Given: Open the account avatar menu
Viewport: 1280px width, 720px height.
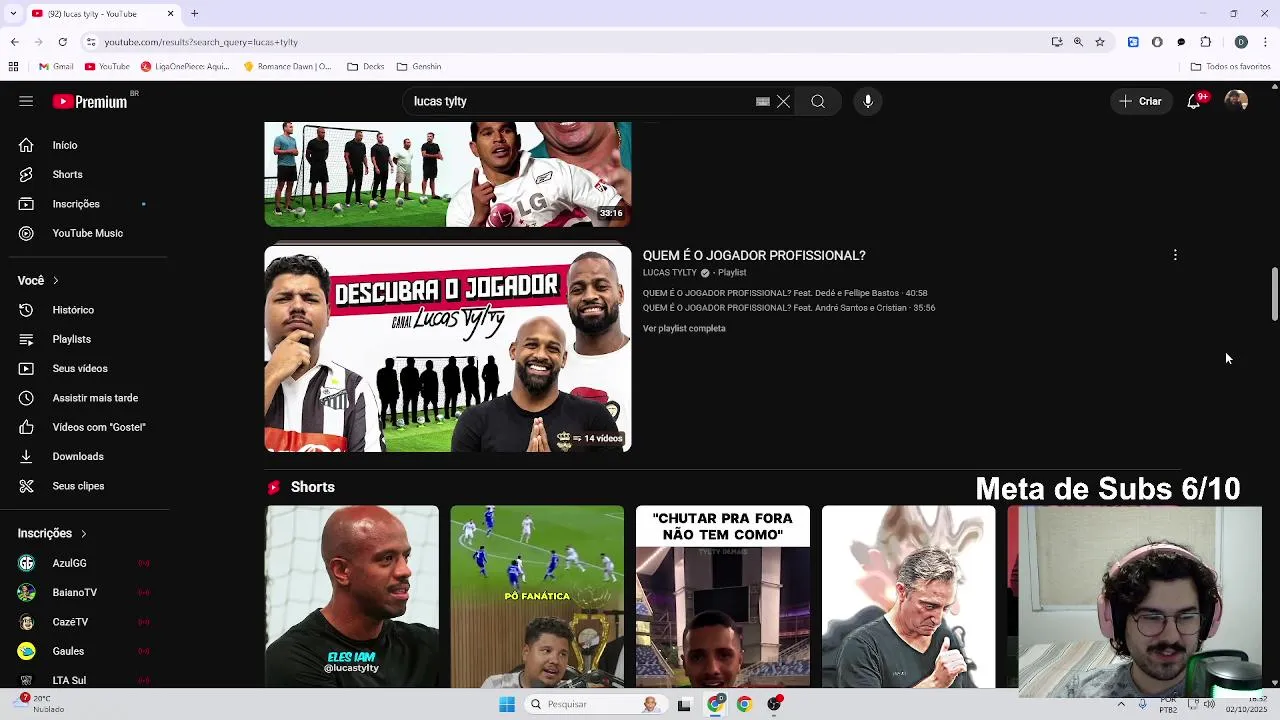Looking at the screenshot, I should [1236, 101].
